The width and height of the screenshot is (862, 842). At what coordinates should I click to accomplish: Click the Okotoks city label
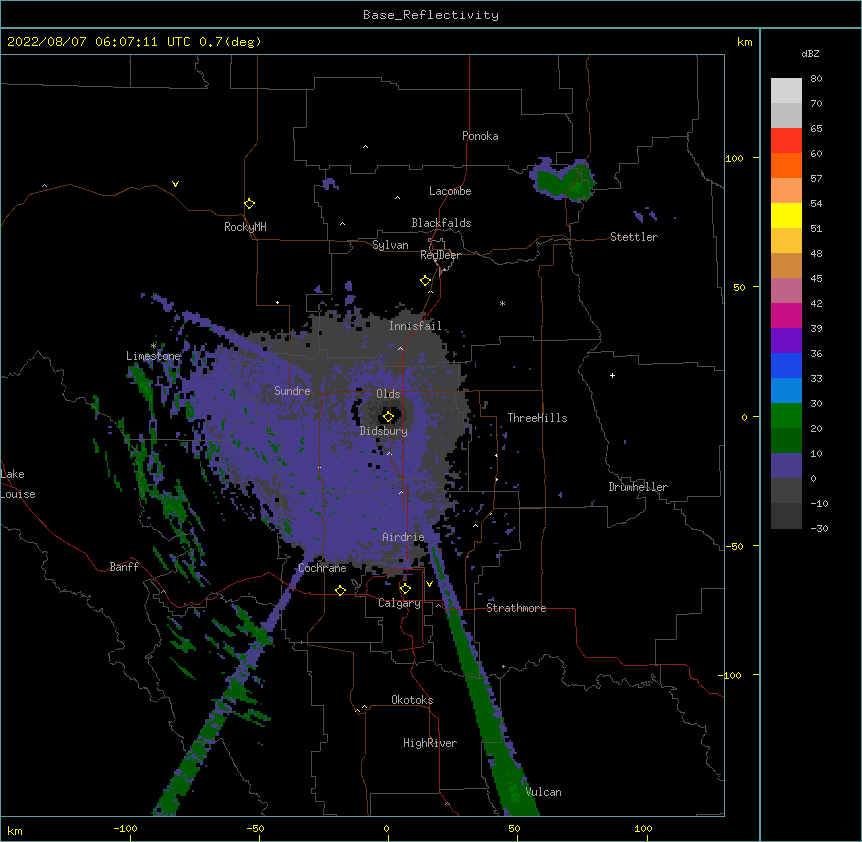point(412,700)
